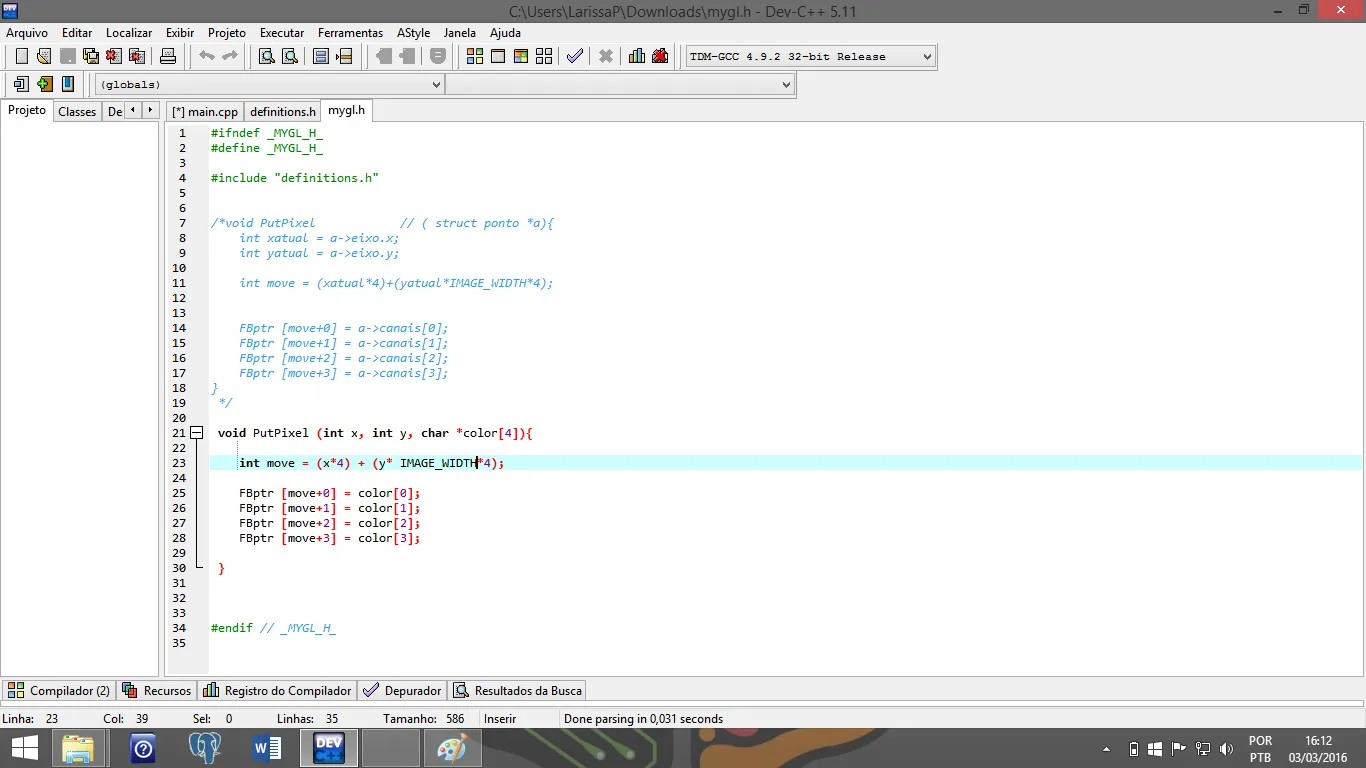Click the Compile & Run multicolor window icon
Screen dimensions: 1366x768
click(521, 56)
